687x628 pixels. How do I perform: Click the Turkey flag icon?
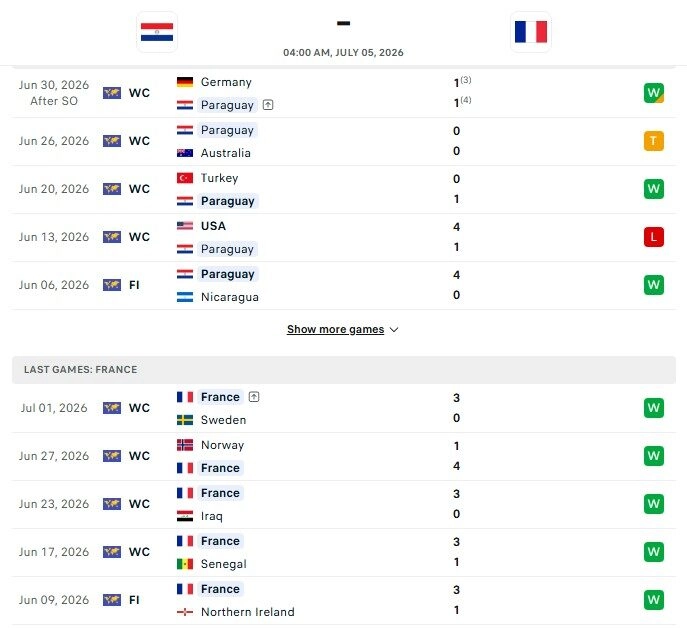(x=185, y=178)
